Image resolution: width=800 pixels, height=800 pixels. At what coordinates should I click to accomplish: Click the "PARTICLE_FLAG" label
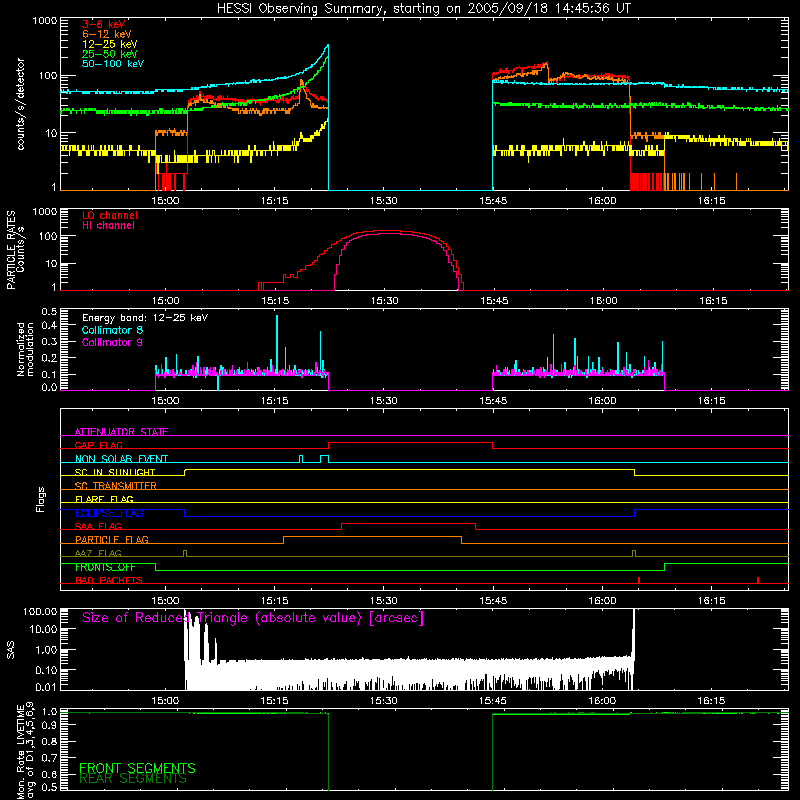[112, 539]
